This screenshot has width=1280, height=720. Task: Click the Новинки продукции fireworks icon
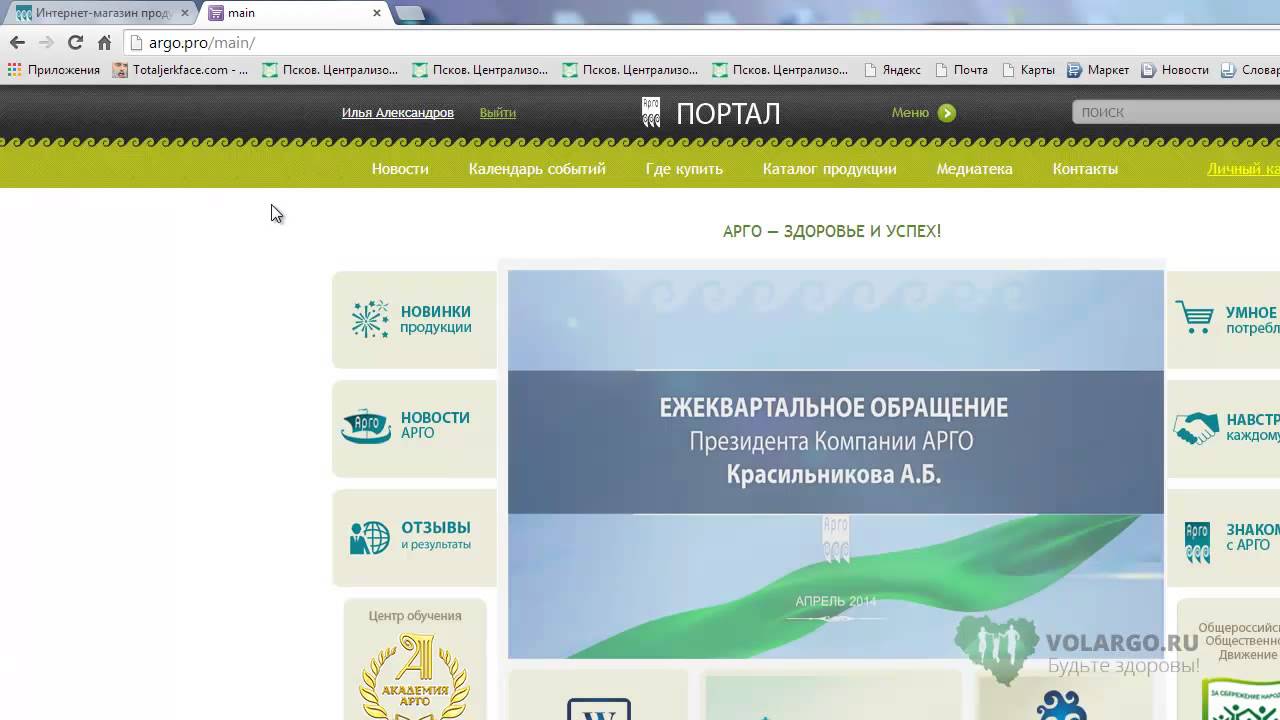[370, 319]
